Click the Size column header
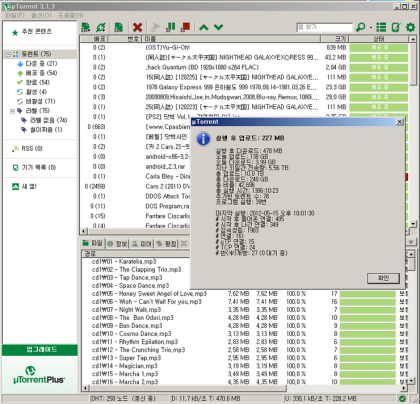The width and height of the screenshot is (420, 404). (x=335, y=39)
